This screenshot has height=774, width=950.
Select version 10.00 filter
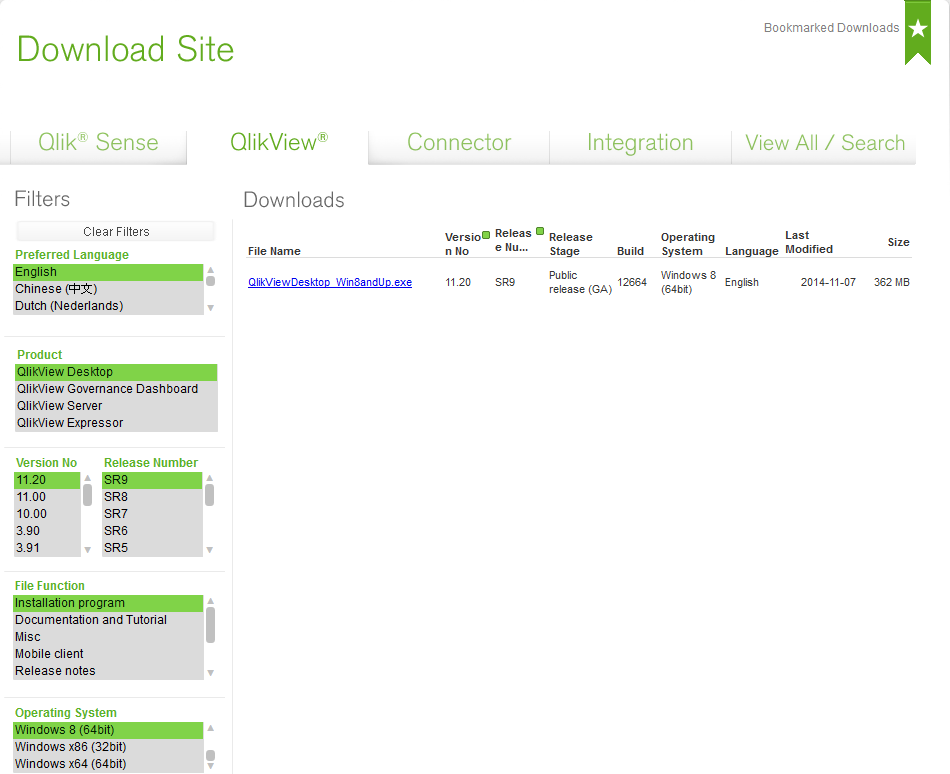point(47,514)
